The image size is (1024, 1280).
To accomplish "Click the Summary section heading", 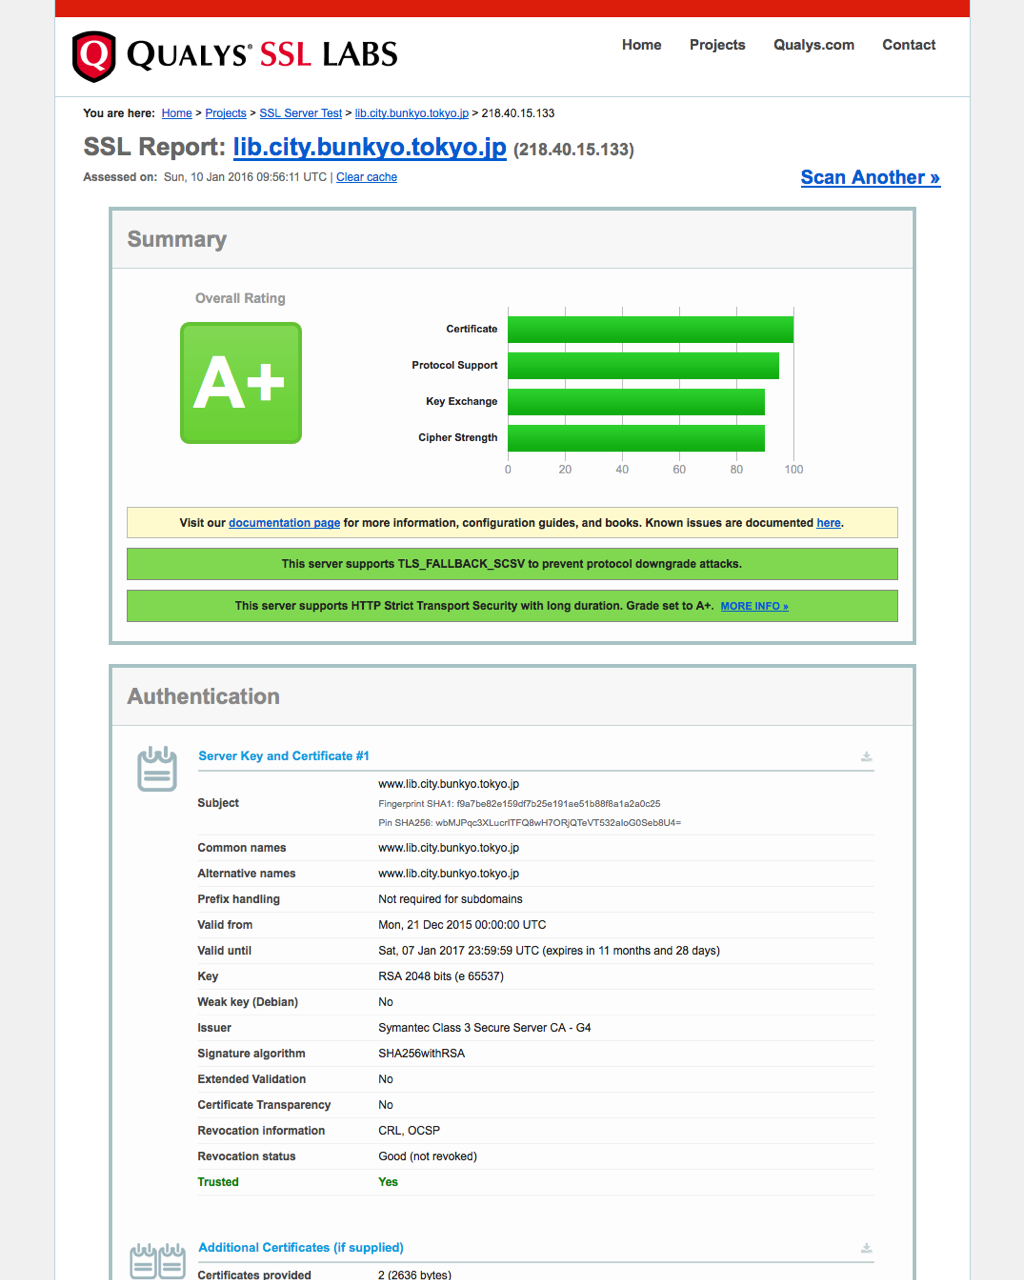I will [x=177, y=240].
